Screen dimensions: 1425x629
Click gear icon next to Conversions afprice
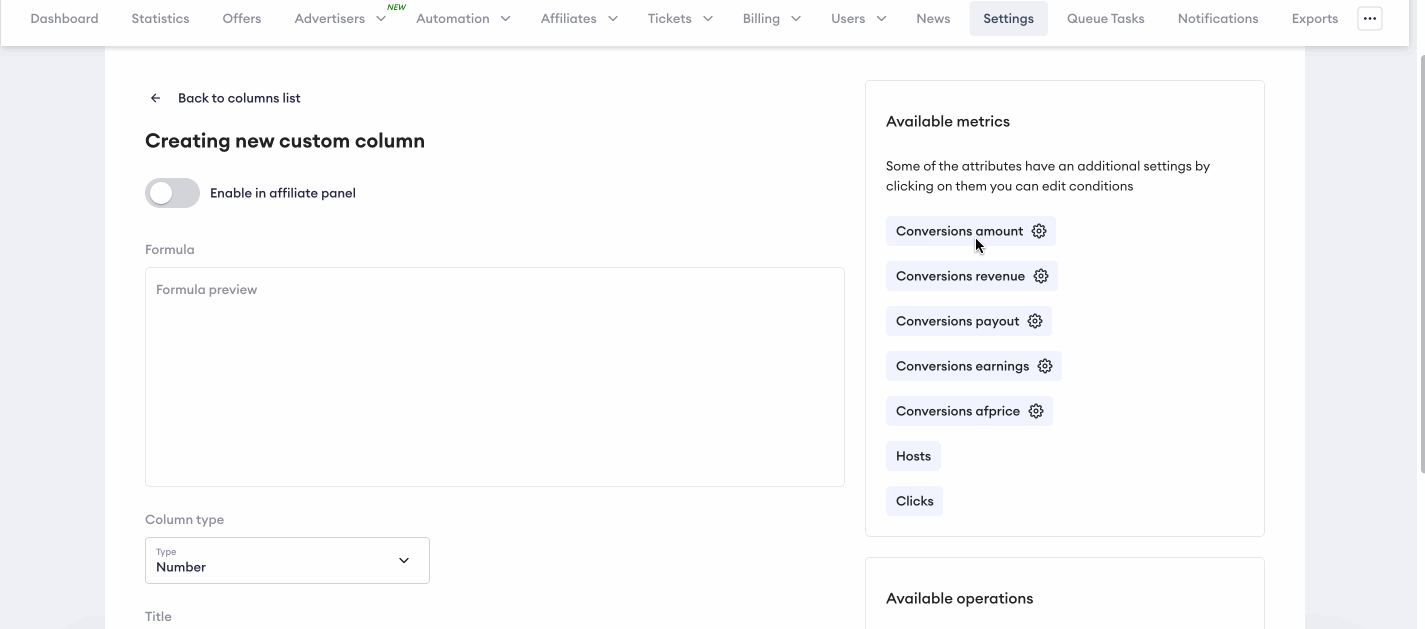[1036, 411]
